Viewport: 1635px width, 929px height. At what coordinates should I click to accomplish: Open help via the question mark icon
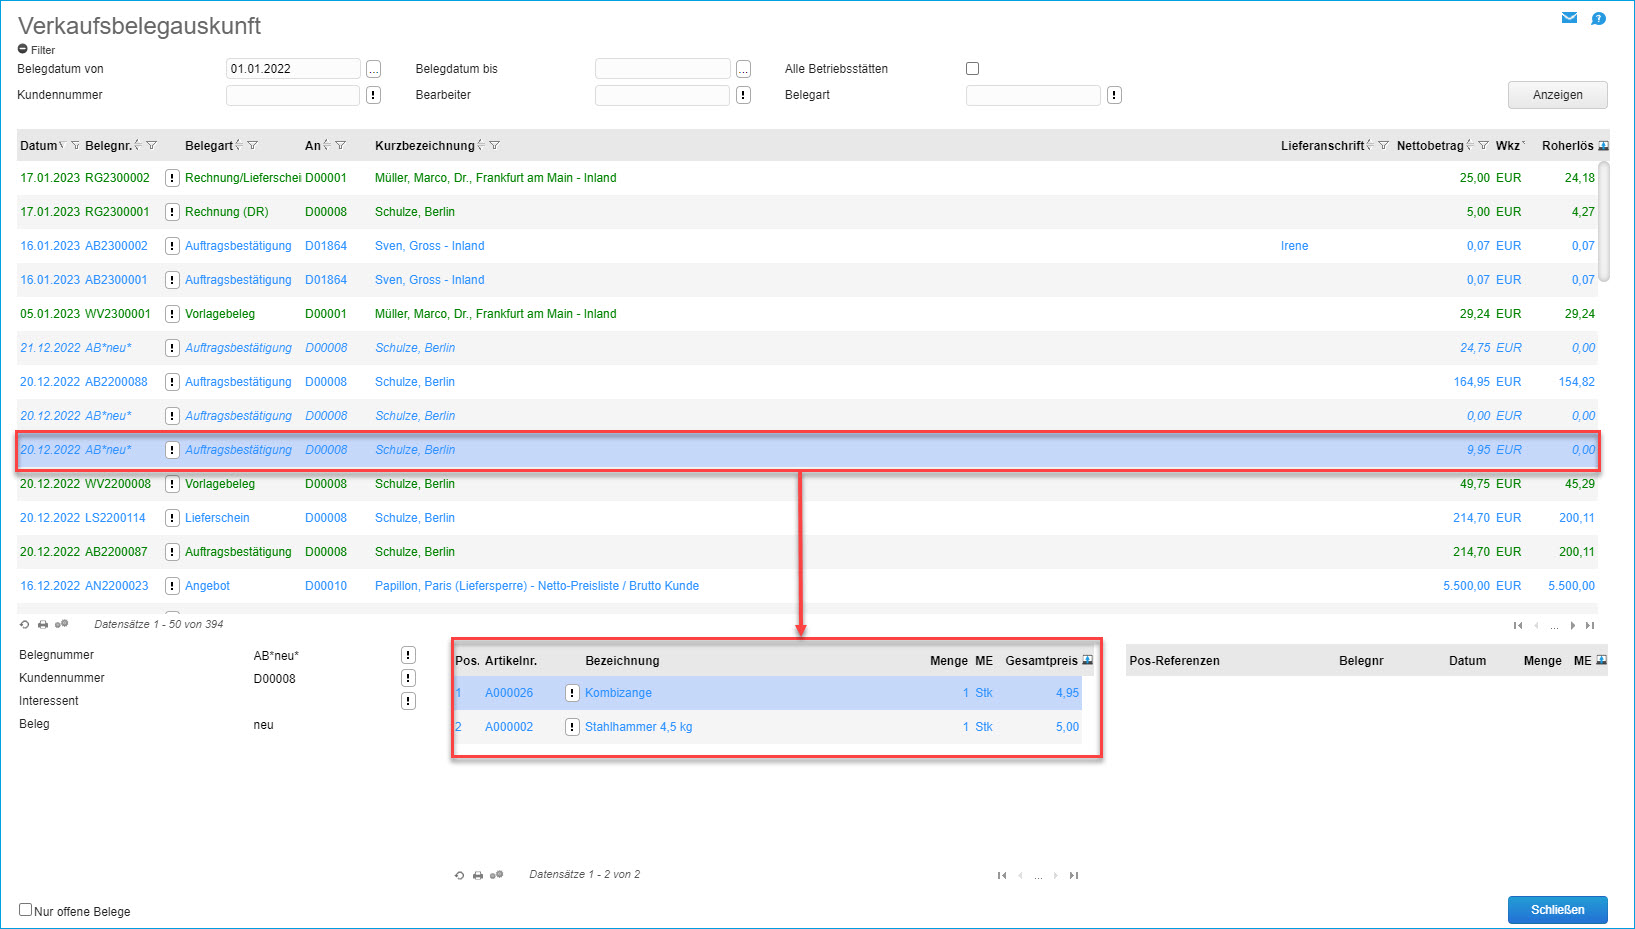(1598, 18)
